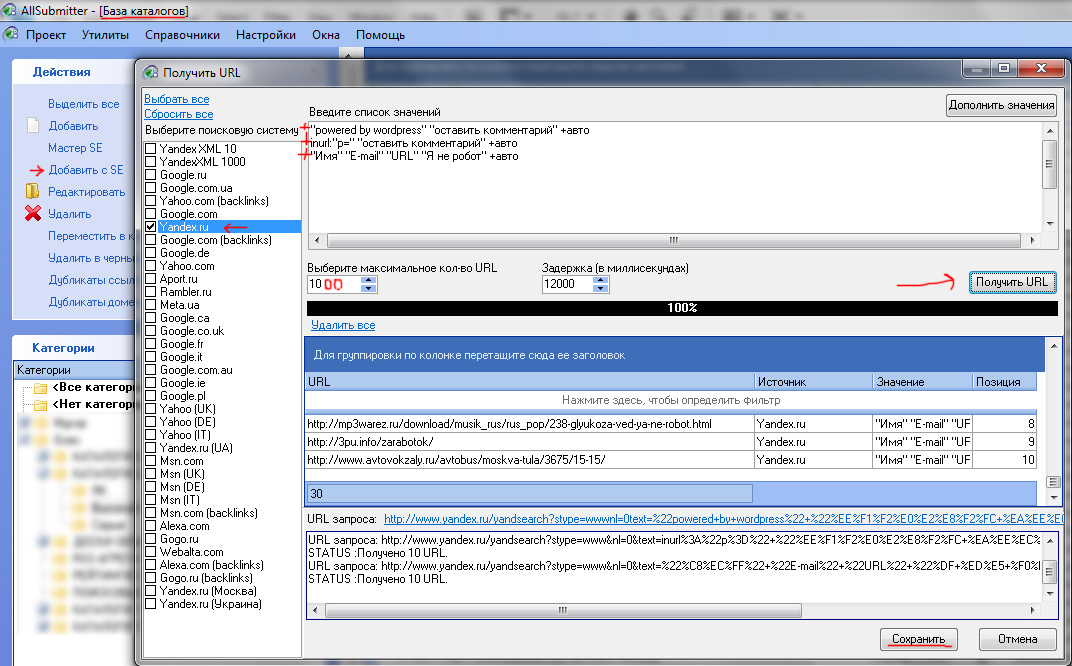Click the 100% progress bar

tap(681, 308)
